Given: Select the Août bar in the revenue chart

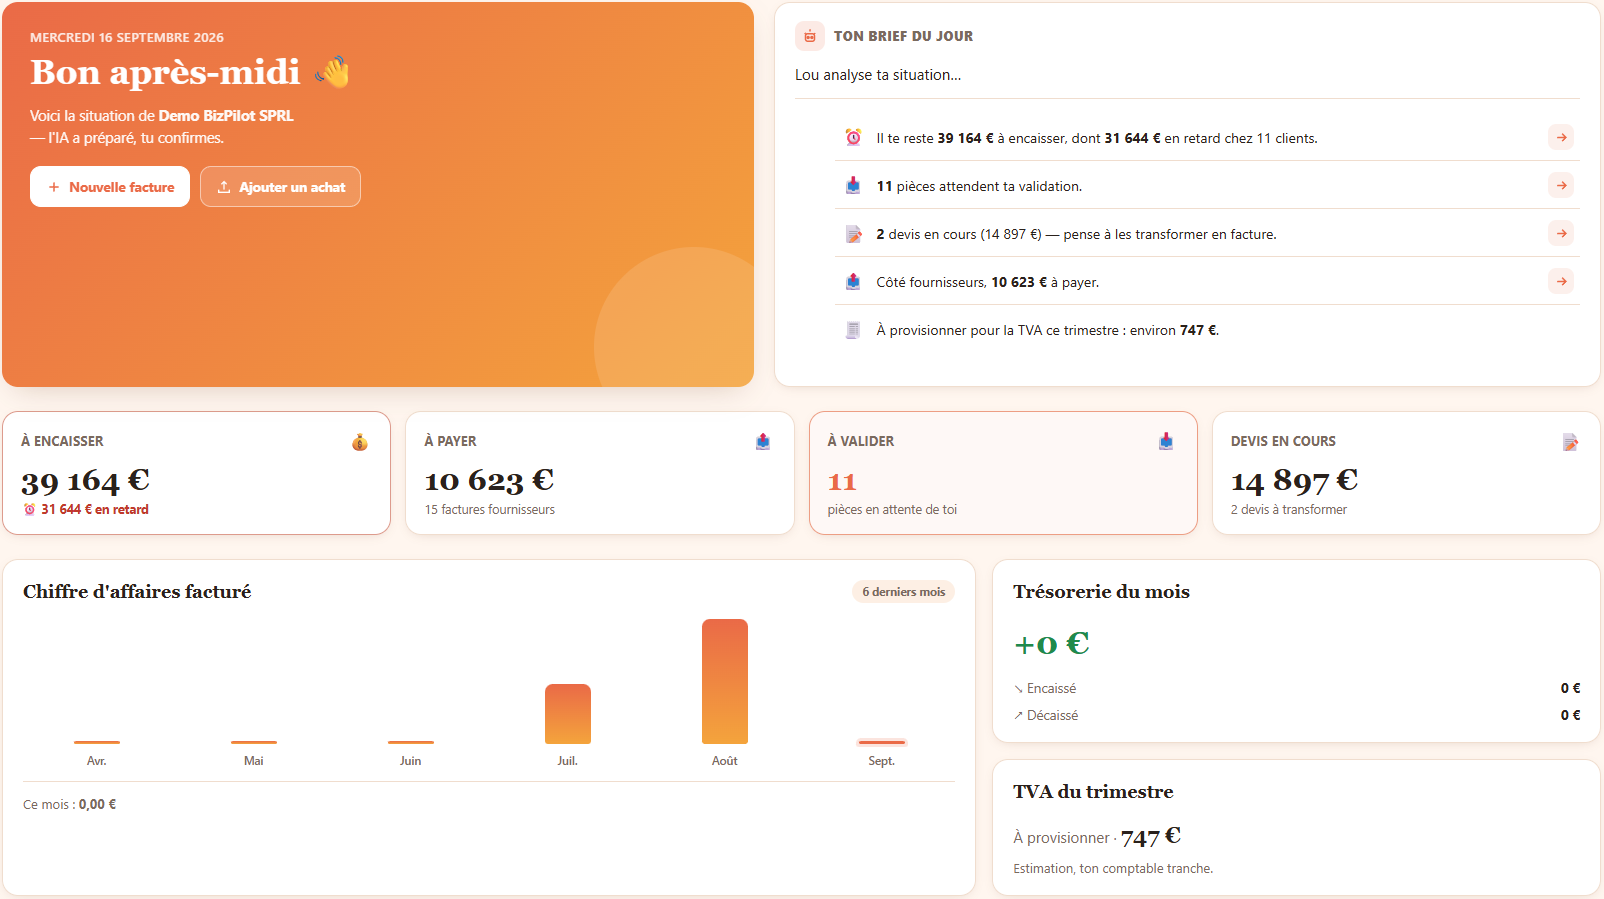Looking at the screenshot, I should (x=725, y=682).
